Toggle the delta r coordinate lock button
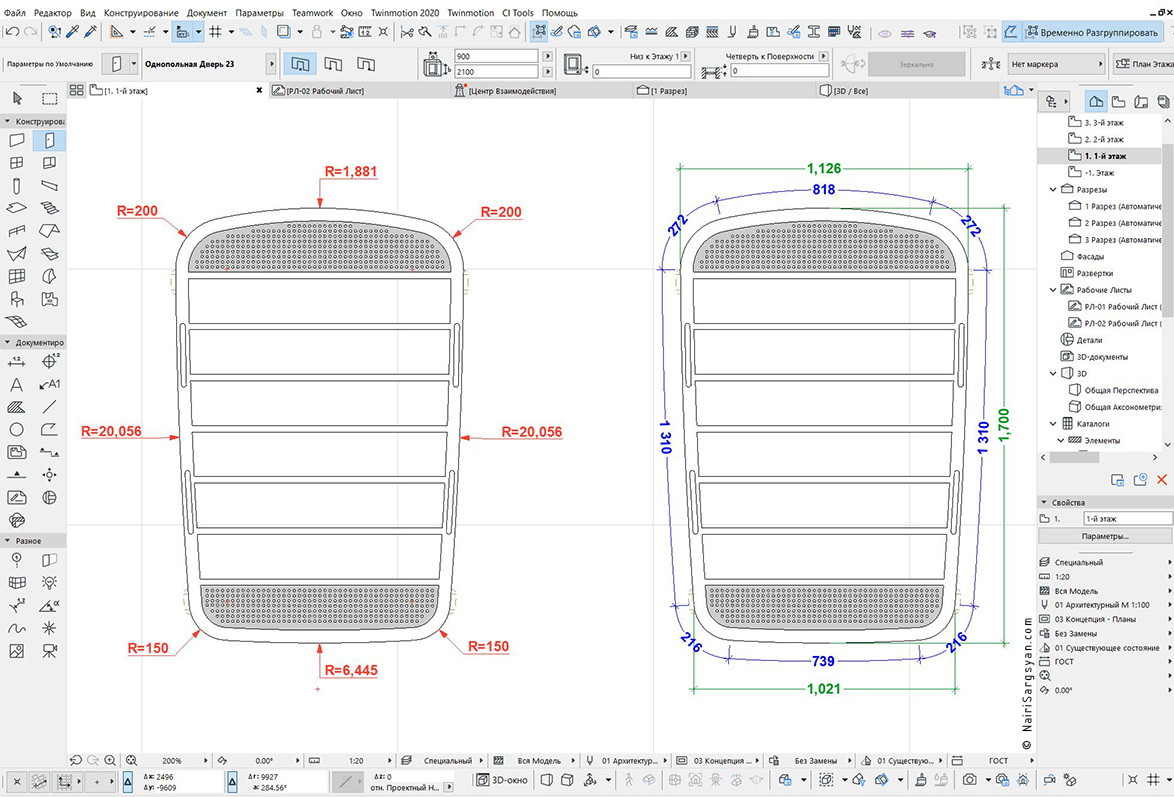Screen dimensions: 1174x797 coord(232,781)
